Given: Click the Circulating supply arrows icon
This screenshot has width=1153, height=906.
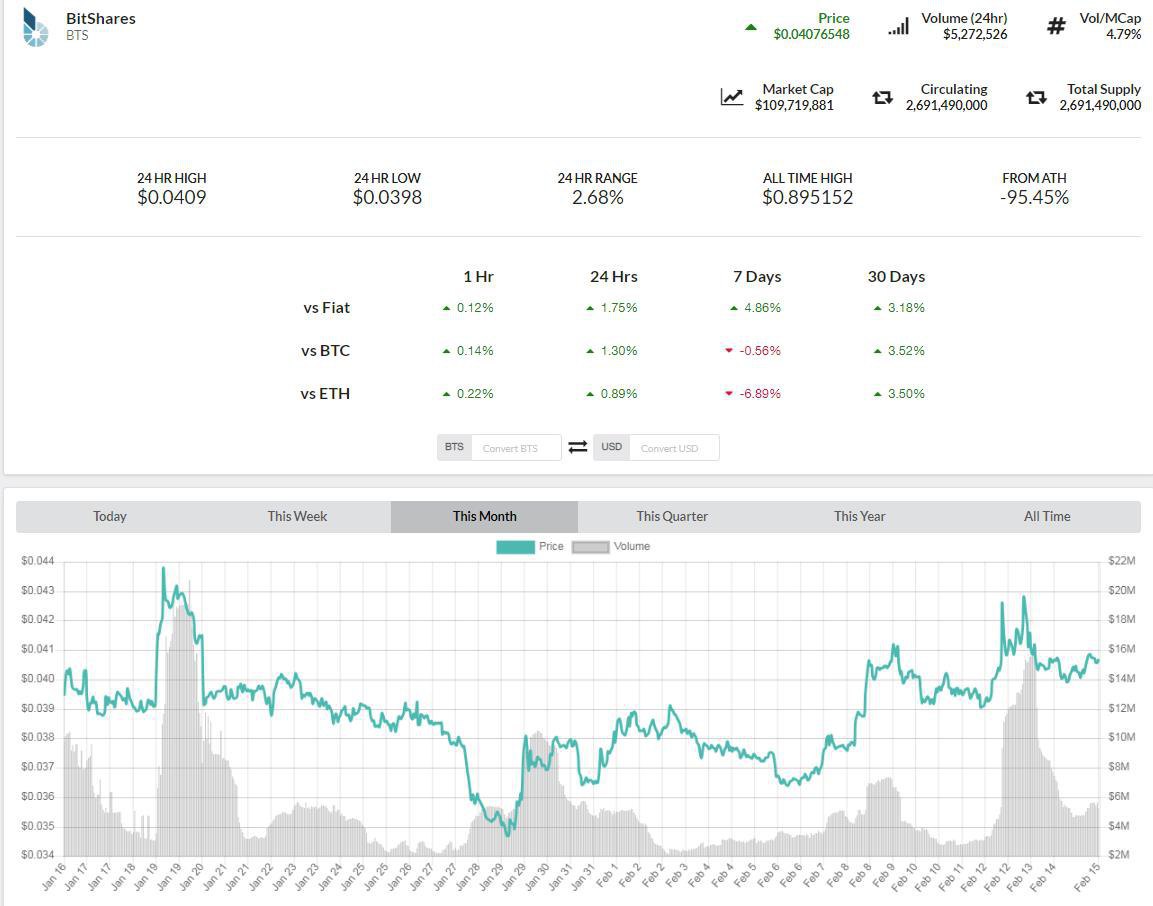Looking at the screenshot, I should (x=882, y=97).
